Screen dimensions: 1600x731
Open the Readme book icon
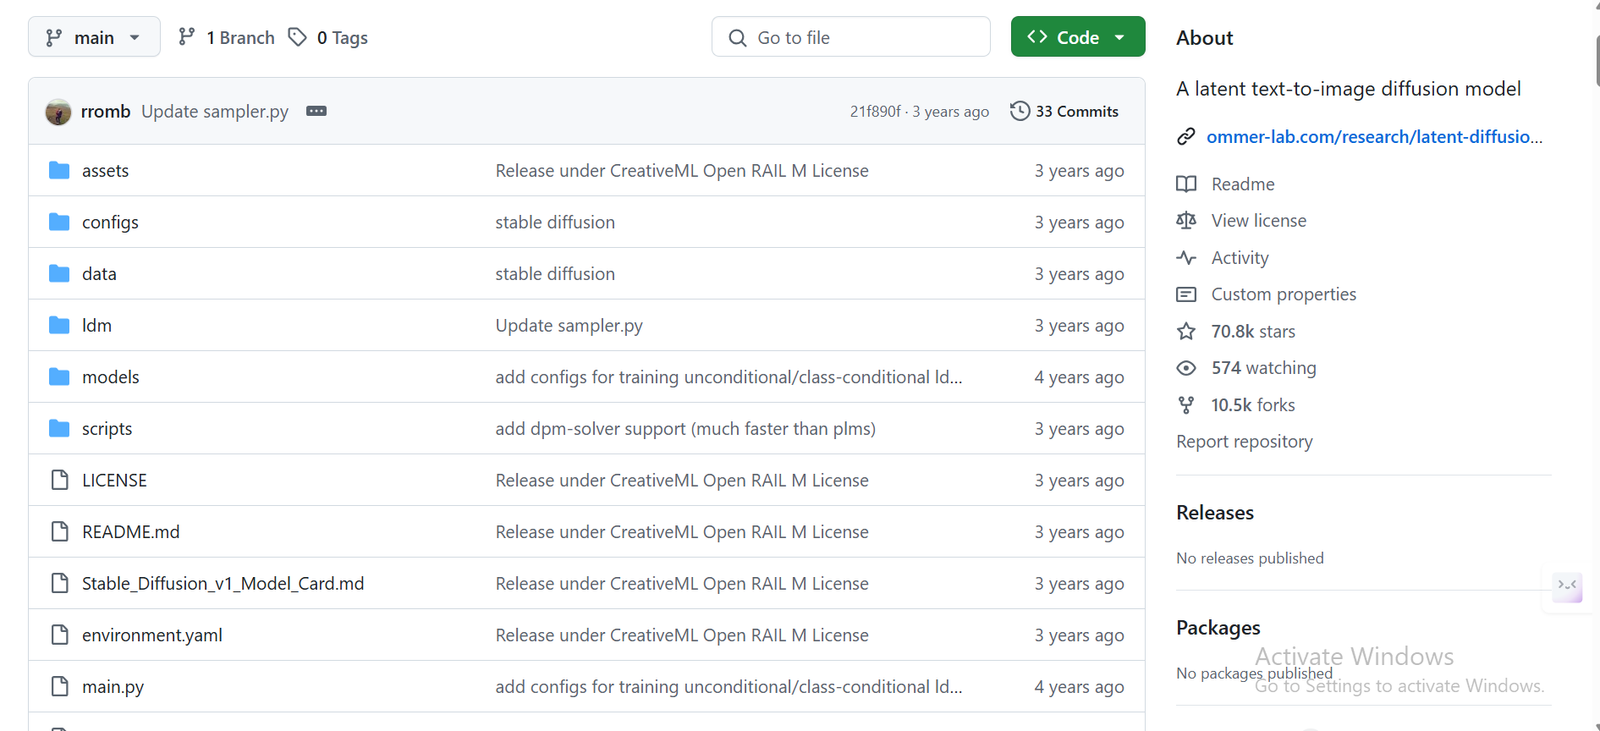[1186, 184]
